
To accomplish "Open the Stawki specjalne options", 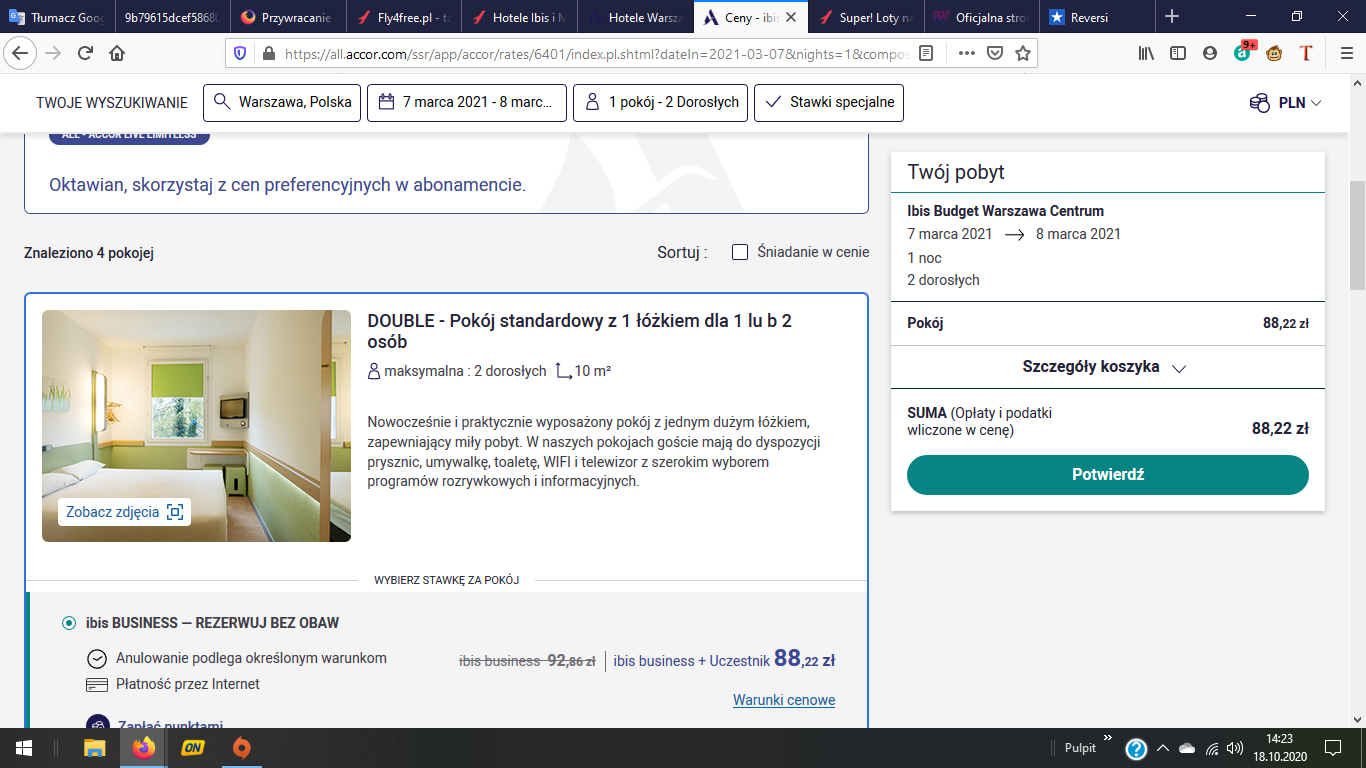I will [829, 102].
